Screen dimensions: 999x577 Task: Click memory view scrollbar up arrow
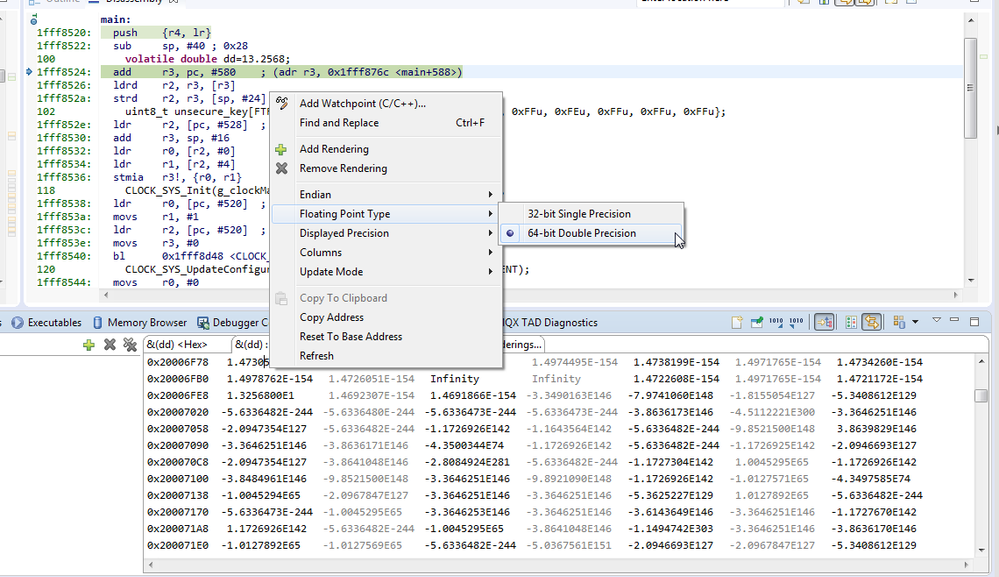(x=981, y=361)
